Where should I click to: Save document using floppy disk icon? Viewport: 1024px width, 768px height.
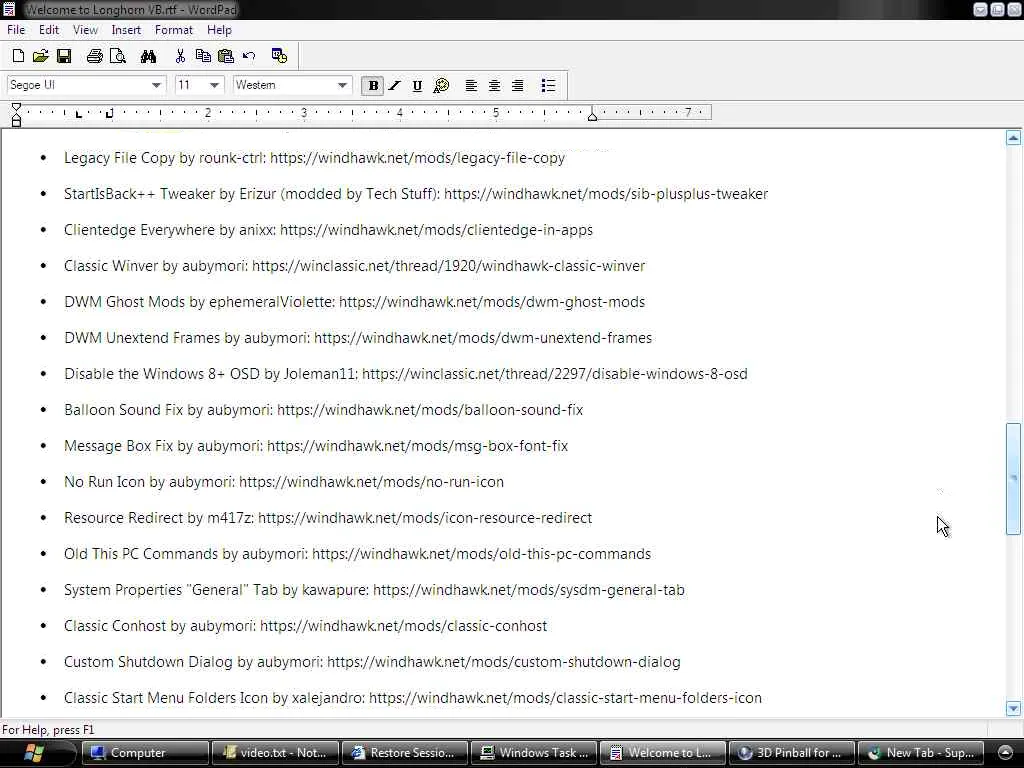[x=63, y=56]
